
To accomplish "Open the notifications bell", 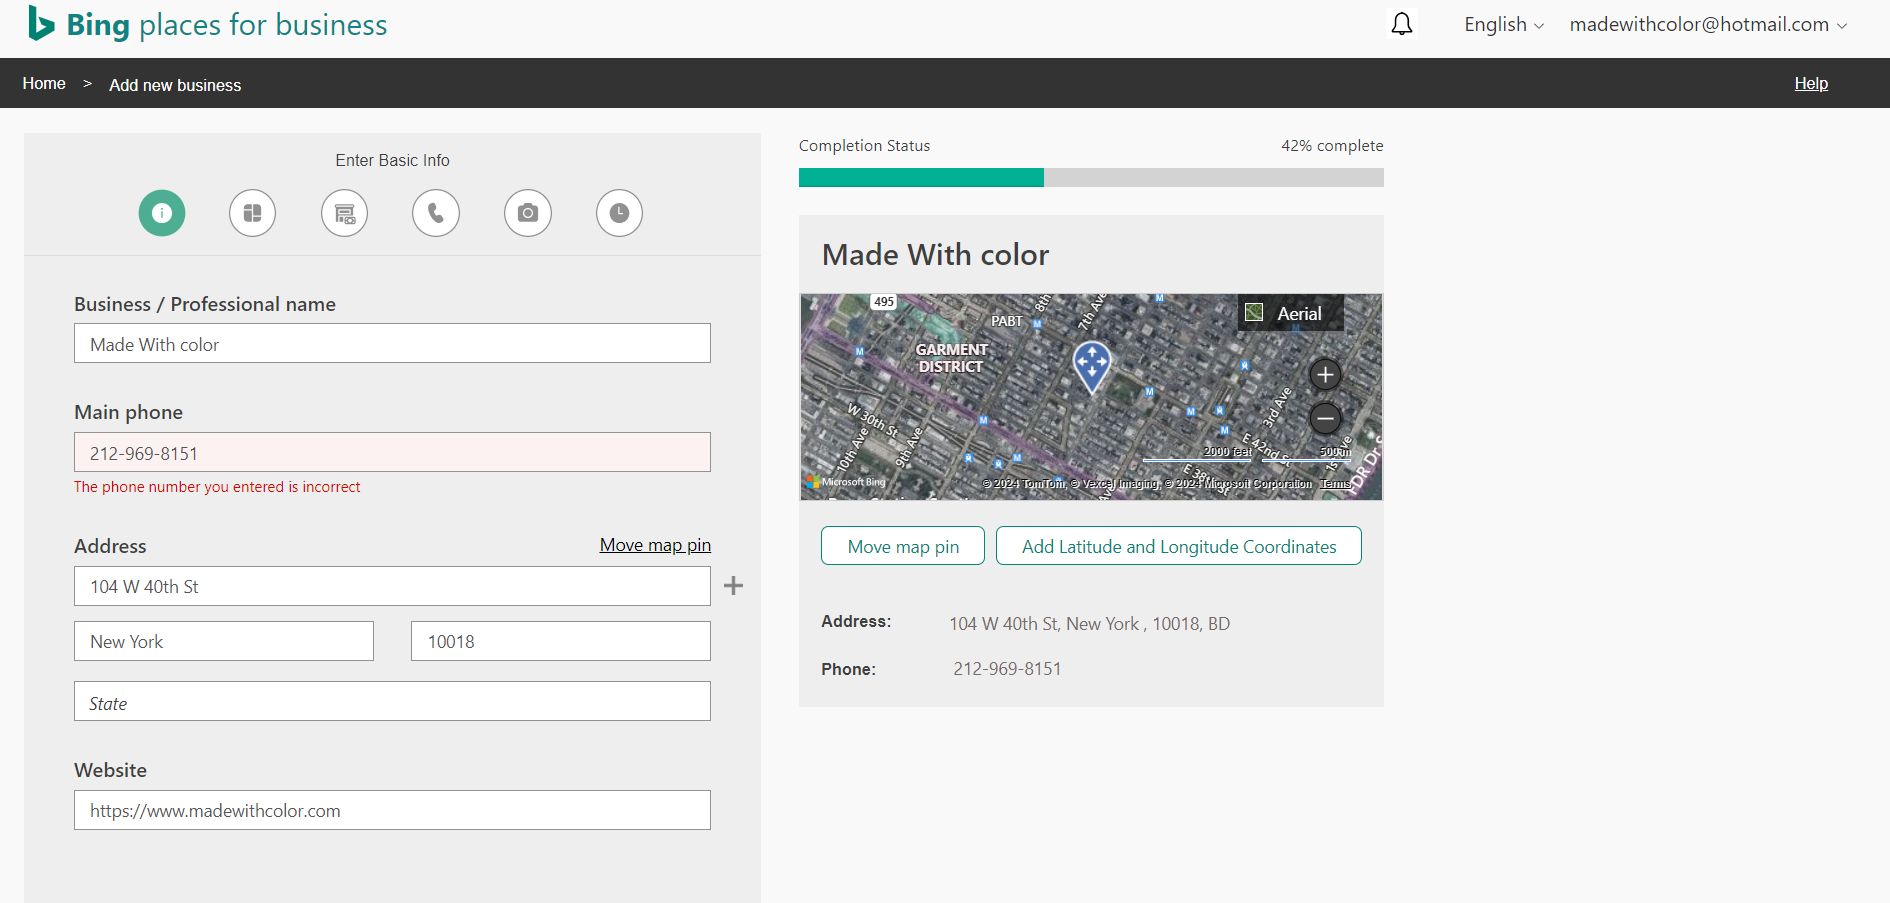I will pos(1402,24).
